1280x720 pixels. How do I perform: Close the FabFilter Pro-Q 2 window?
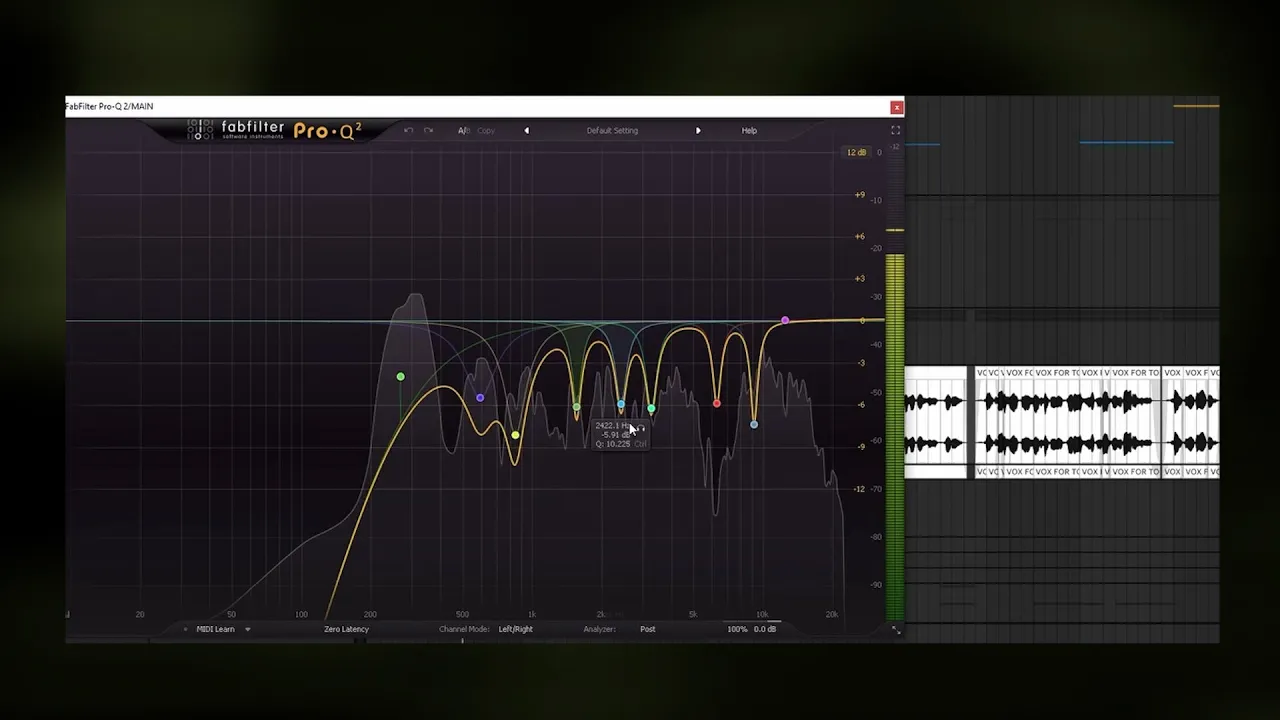point(897,107)
